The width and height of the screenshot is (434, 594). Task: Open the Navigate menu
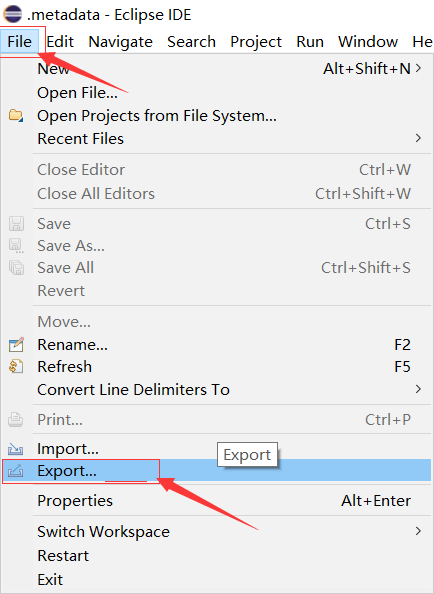click(120, 42)
